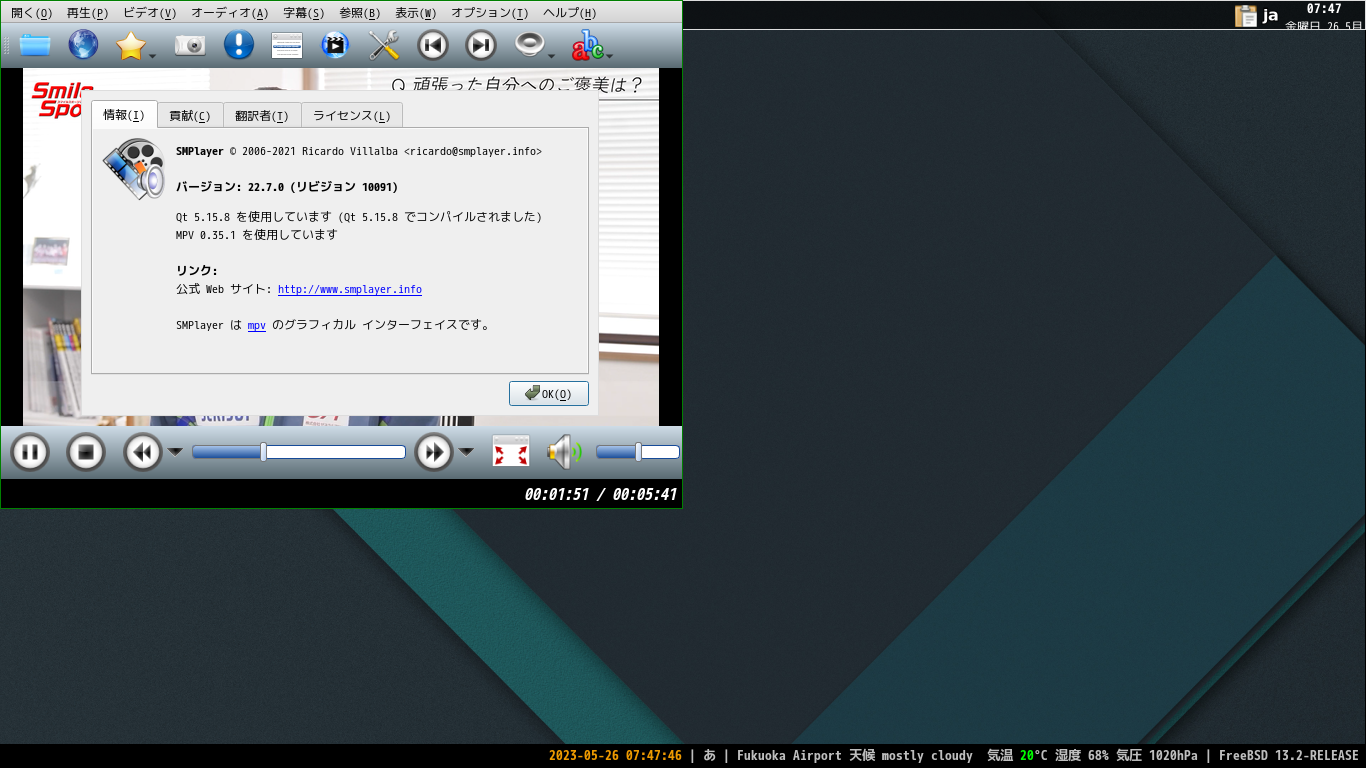Screen dimensions: 1366x768
Task: Expand the subtitle abc dropdown arrow
Action: pos(609,55)
